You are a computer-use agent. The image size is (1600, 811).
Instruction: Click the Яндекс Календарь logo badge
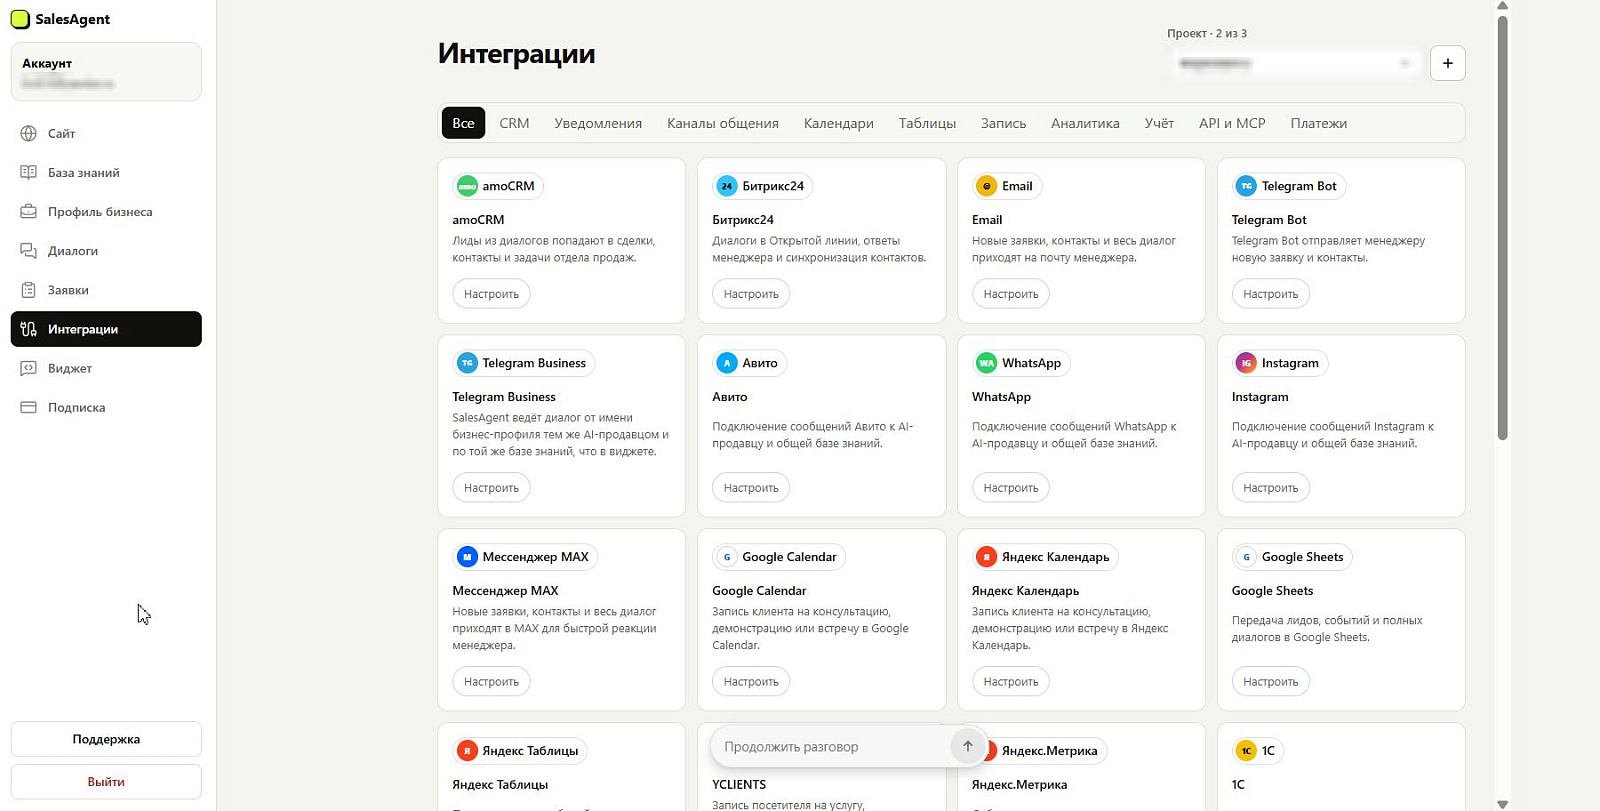(x=987, y=557)
